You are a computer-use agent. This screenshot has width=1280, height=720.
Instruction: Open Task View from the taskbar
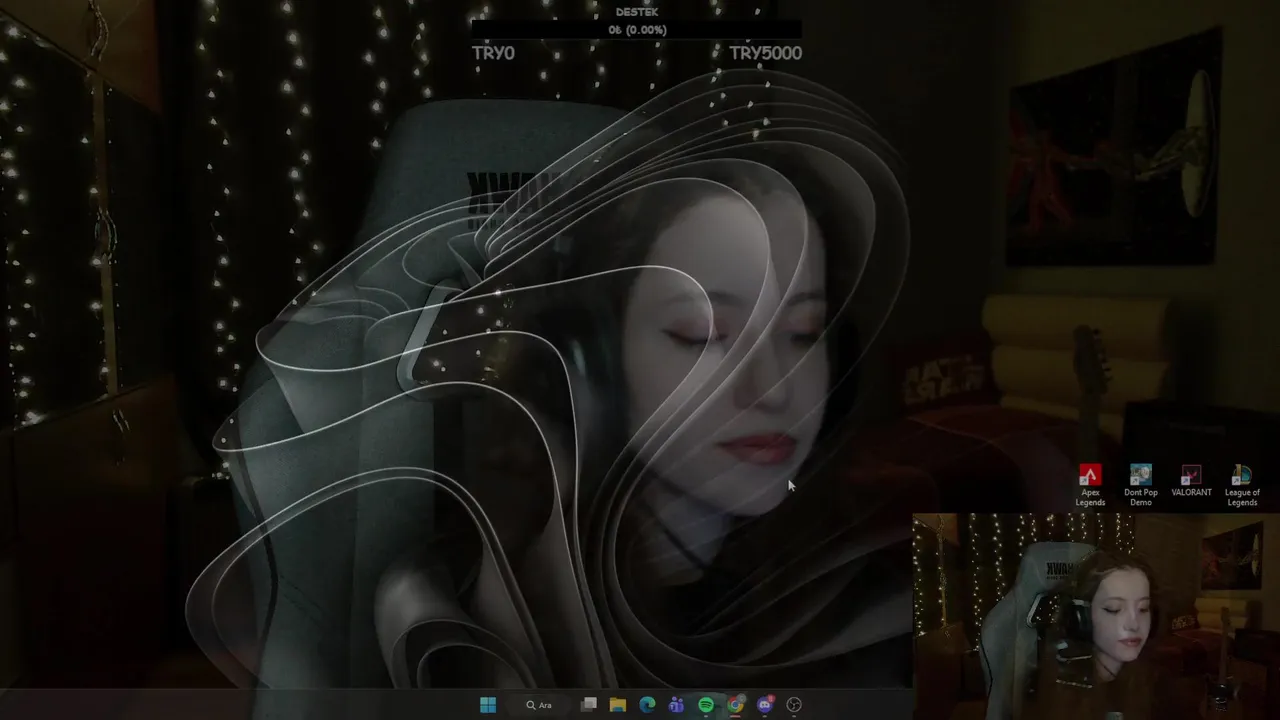pyautogui.click(x=589, y=705)
